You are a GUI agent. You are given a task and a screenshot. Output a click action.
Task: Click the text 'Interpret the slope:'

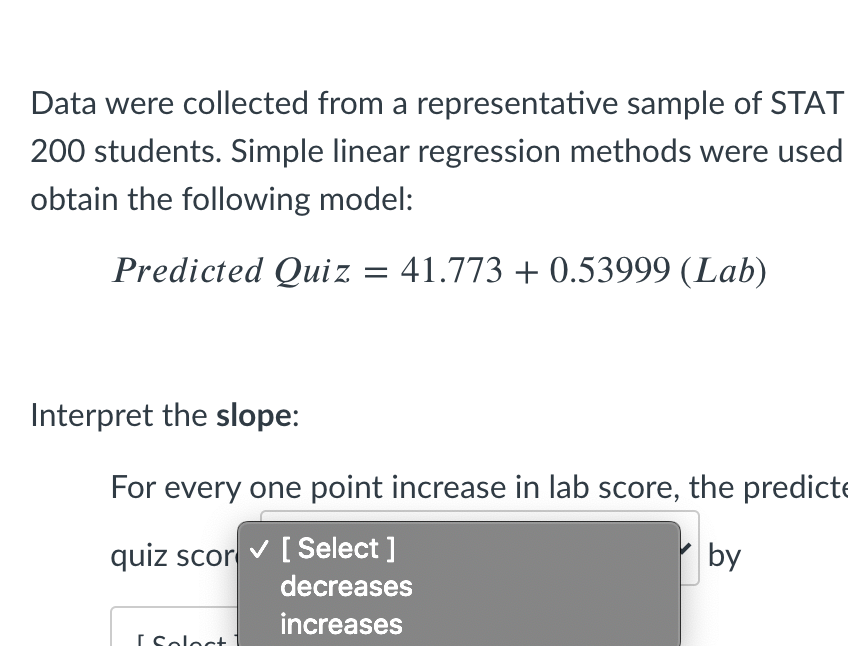tap(164, 415)
